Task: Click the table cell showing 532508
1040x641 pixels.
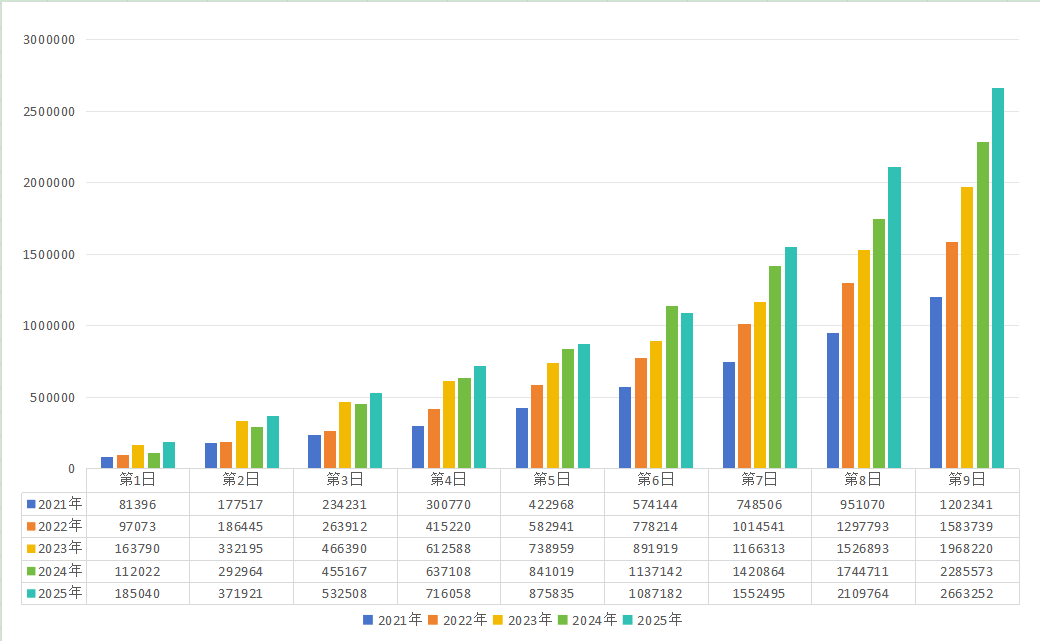Action: 345,593
